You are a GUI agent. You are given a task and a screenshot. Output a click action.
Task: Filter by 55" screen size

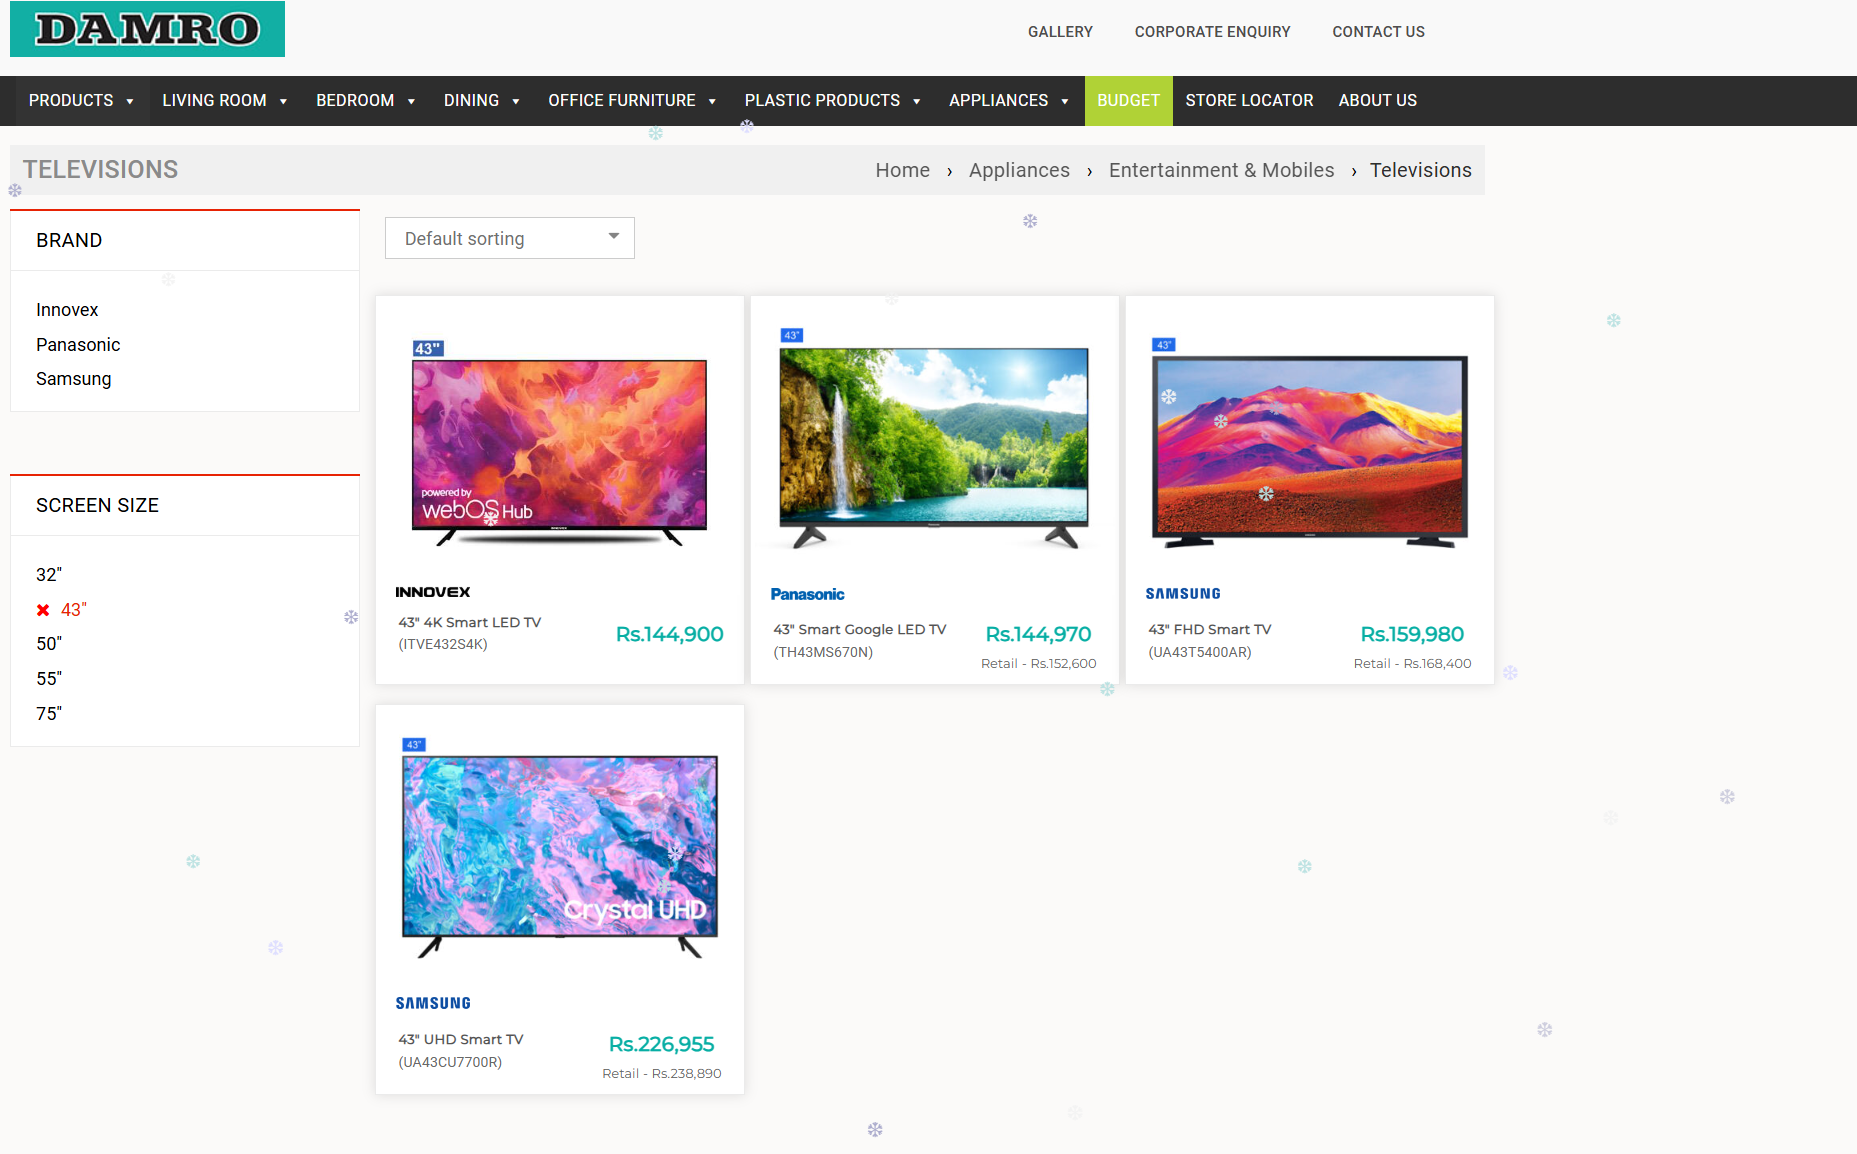[x=49, y=679]
